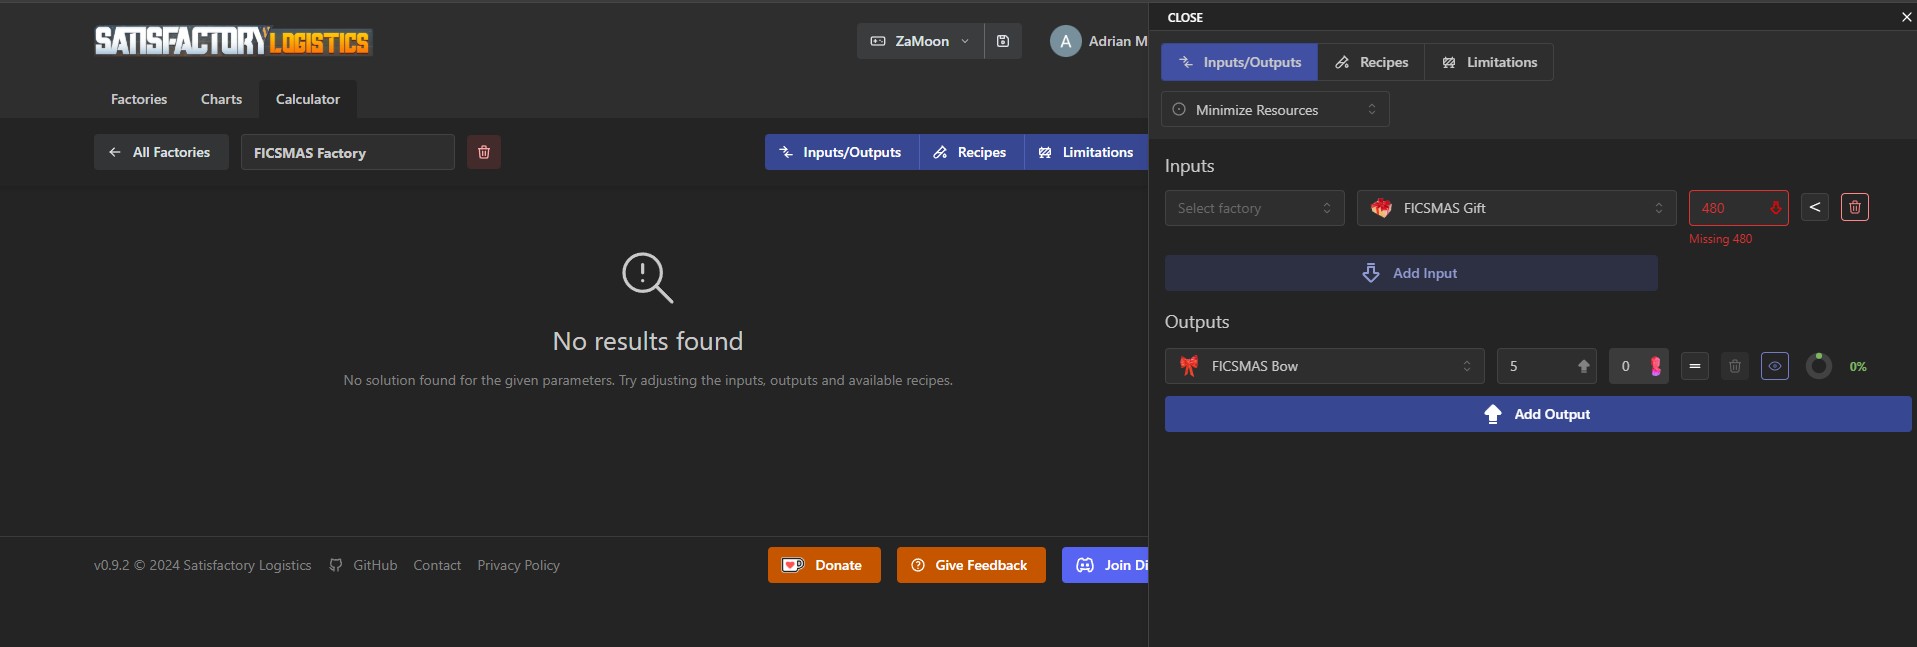Click the Add Output button
The width and height of the screenshot is (1917, 647).
click(x=1537, y=414)
